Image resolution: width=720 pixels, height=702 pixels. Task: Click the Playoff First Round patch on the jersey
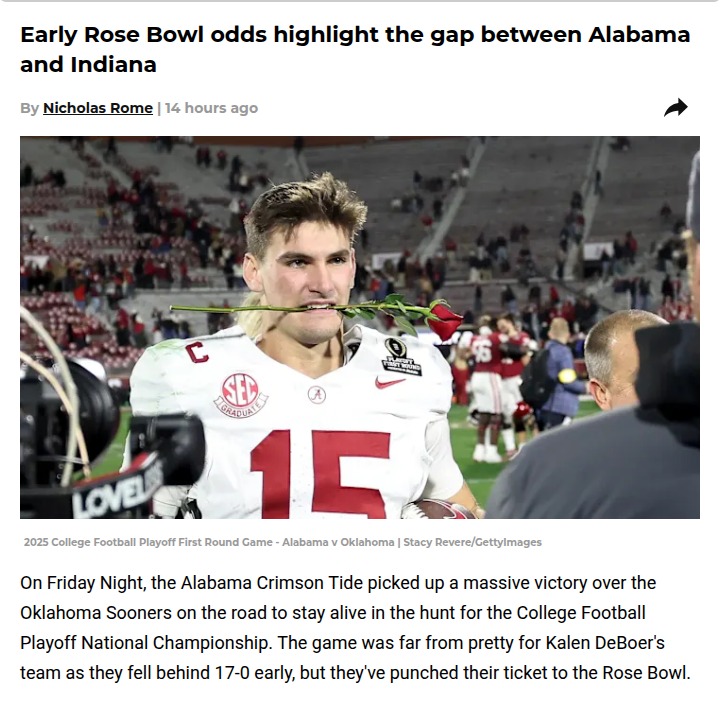coord(400,355)
